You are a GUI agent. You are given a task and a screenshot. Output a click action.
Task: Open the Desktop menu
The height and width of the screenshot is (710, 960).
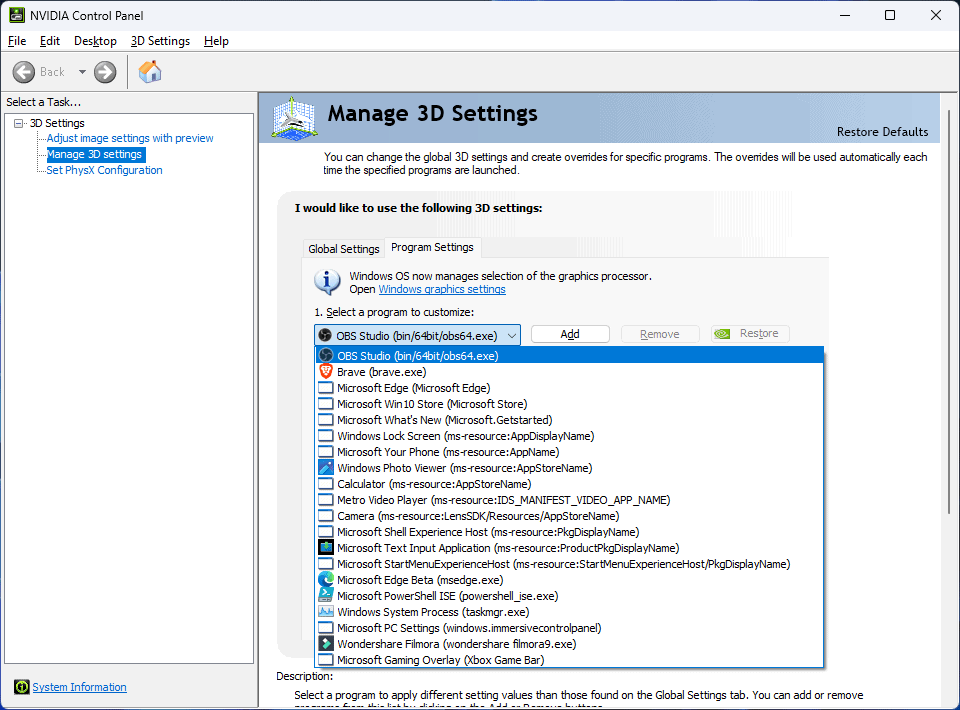[x=95, y=41]
